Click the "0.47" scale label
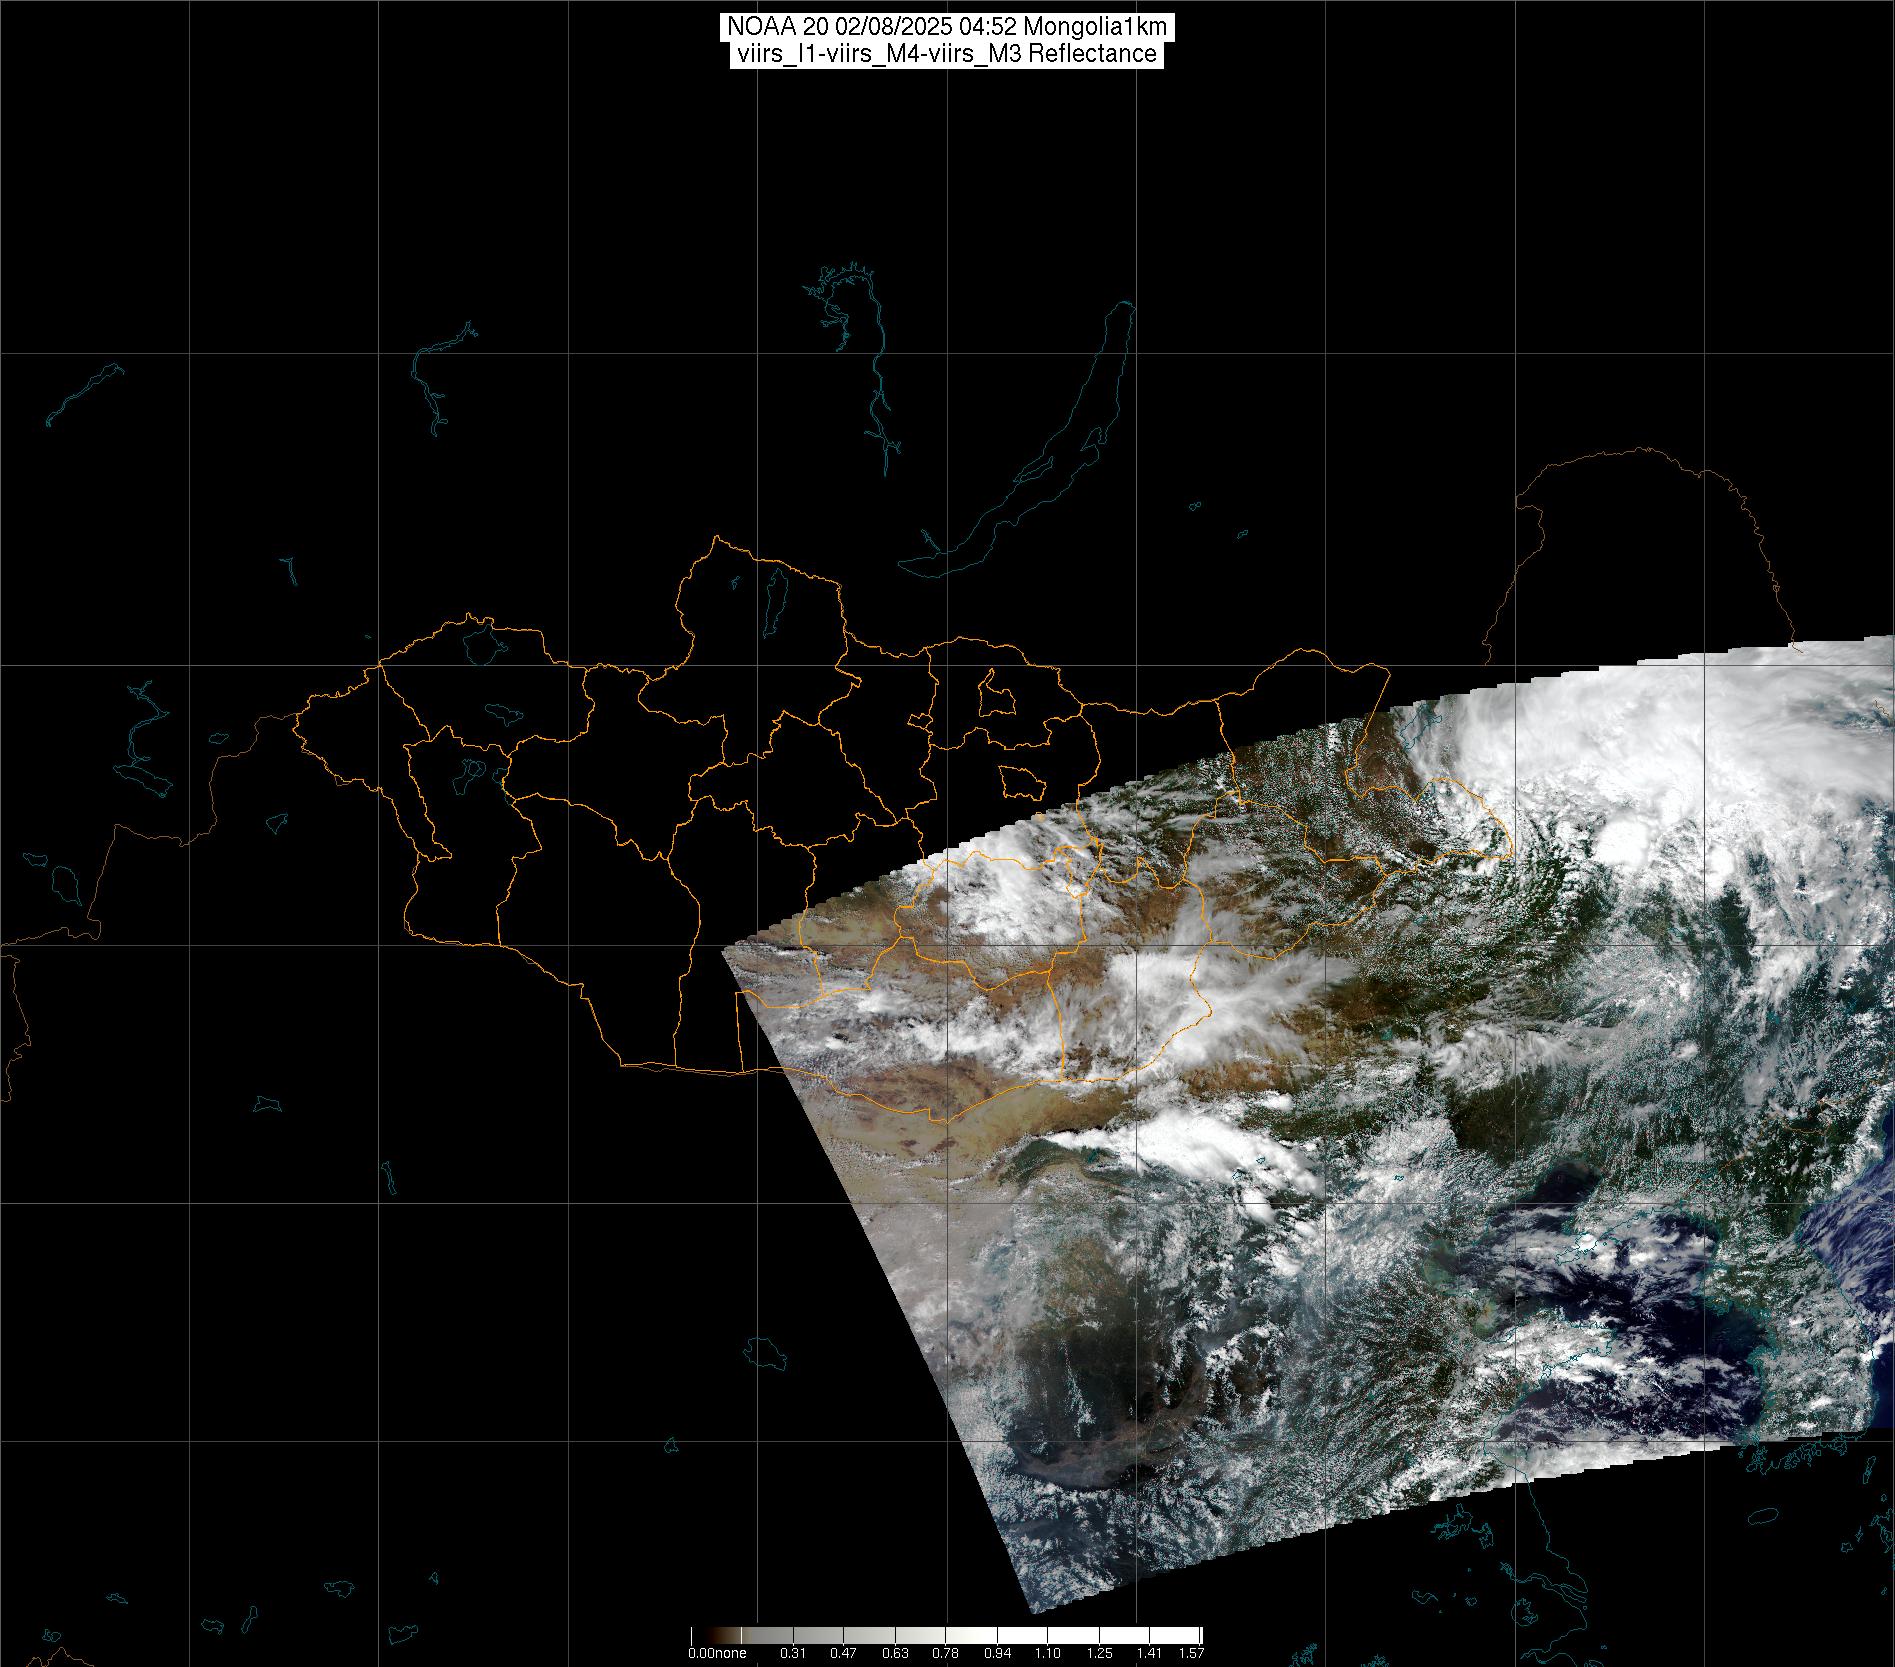 (x=844, y=1653)
